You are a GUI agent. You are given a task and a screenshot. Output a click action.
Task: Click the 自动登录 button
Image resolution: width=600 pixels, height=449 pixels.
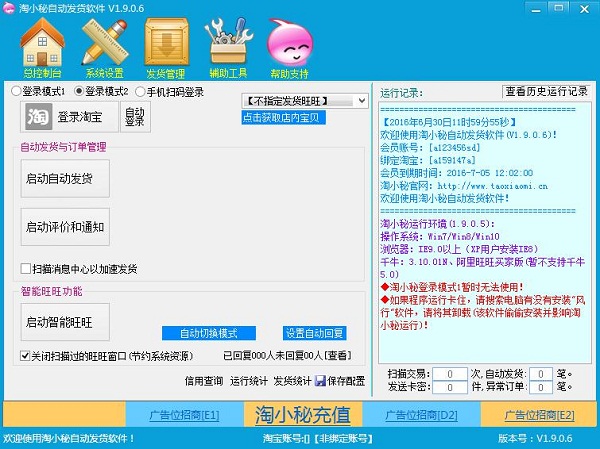[x=135, y=117]
